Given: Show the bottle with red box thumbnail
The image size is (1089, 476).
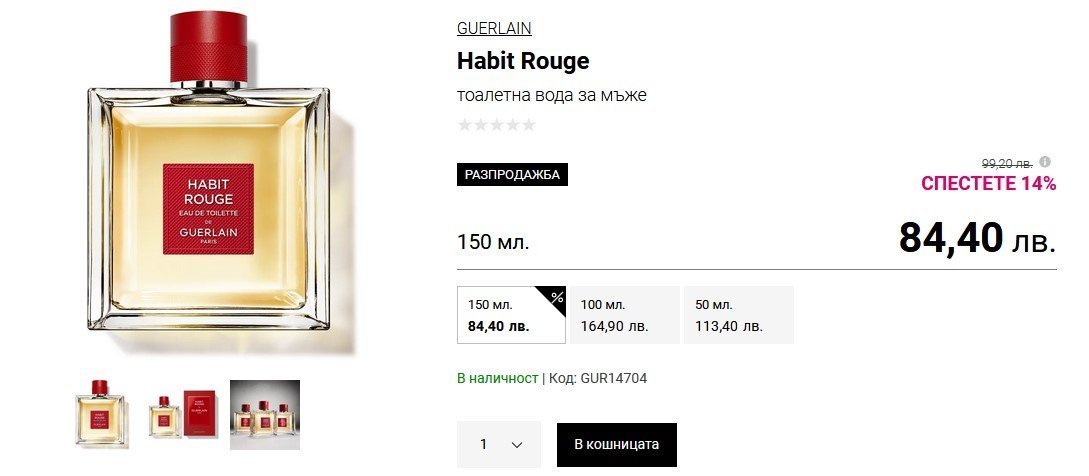Looking at the screenshot, I should coord(183,414).
